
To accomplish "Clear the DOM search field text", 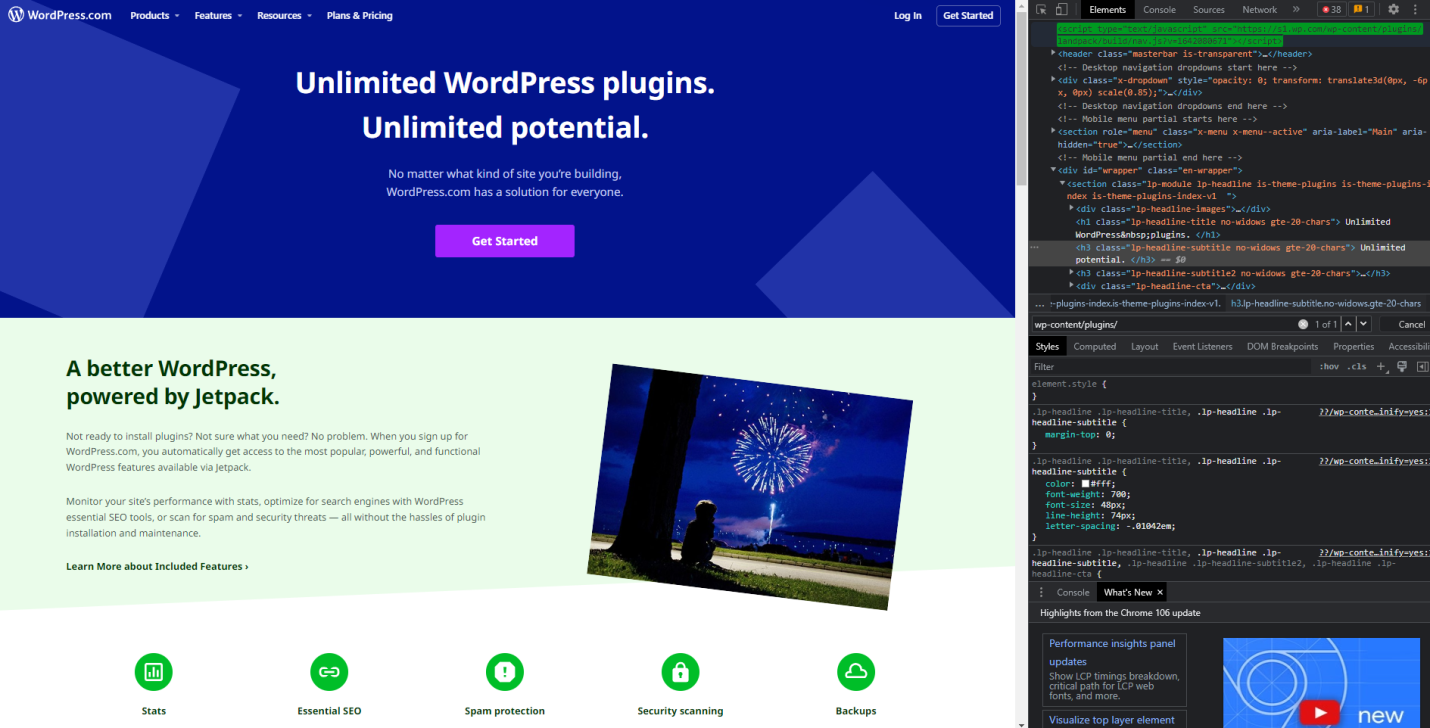I will coord(1303,324).
